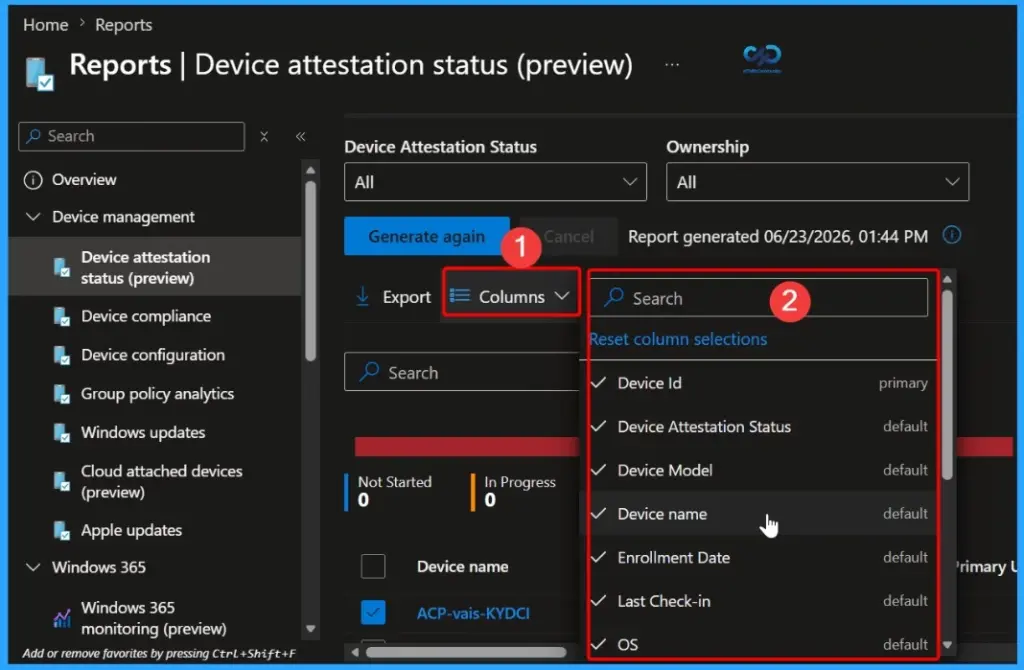
Task: Click the Device attestation status report icon
Action: pyautogui.click(x=61, y=267)
